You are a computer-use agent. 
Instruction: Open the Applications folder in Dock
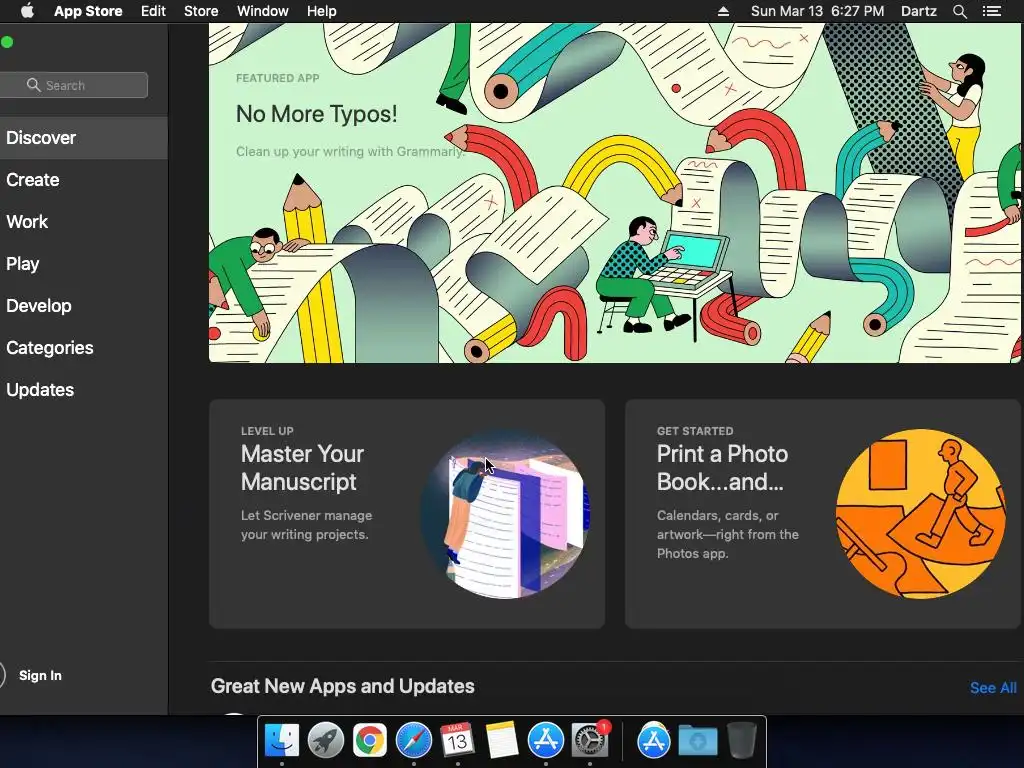(x=653, y=741)
